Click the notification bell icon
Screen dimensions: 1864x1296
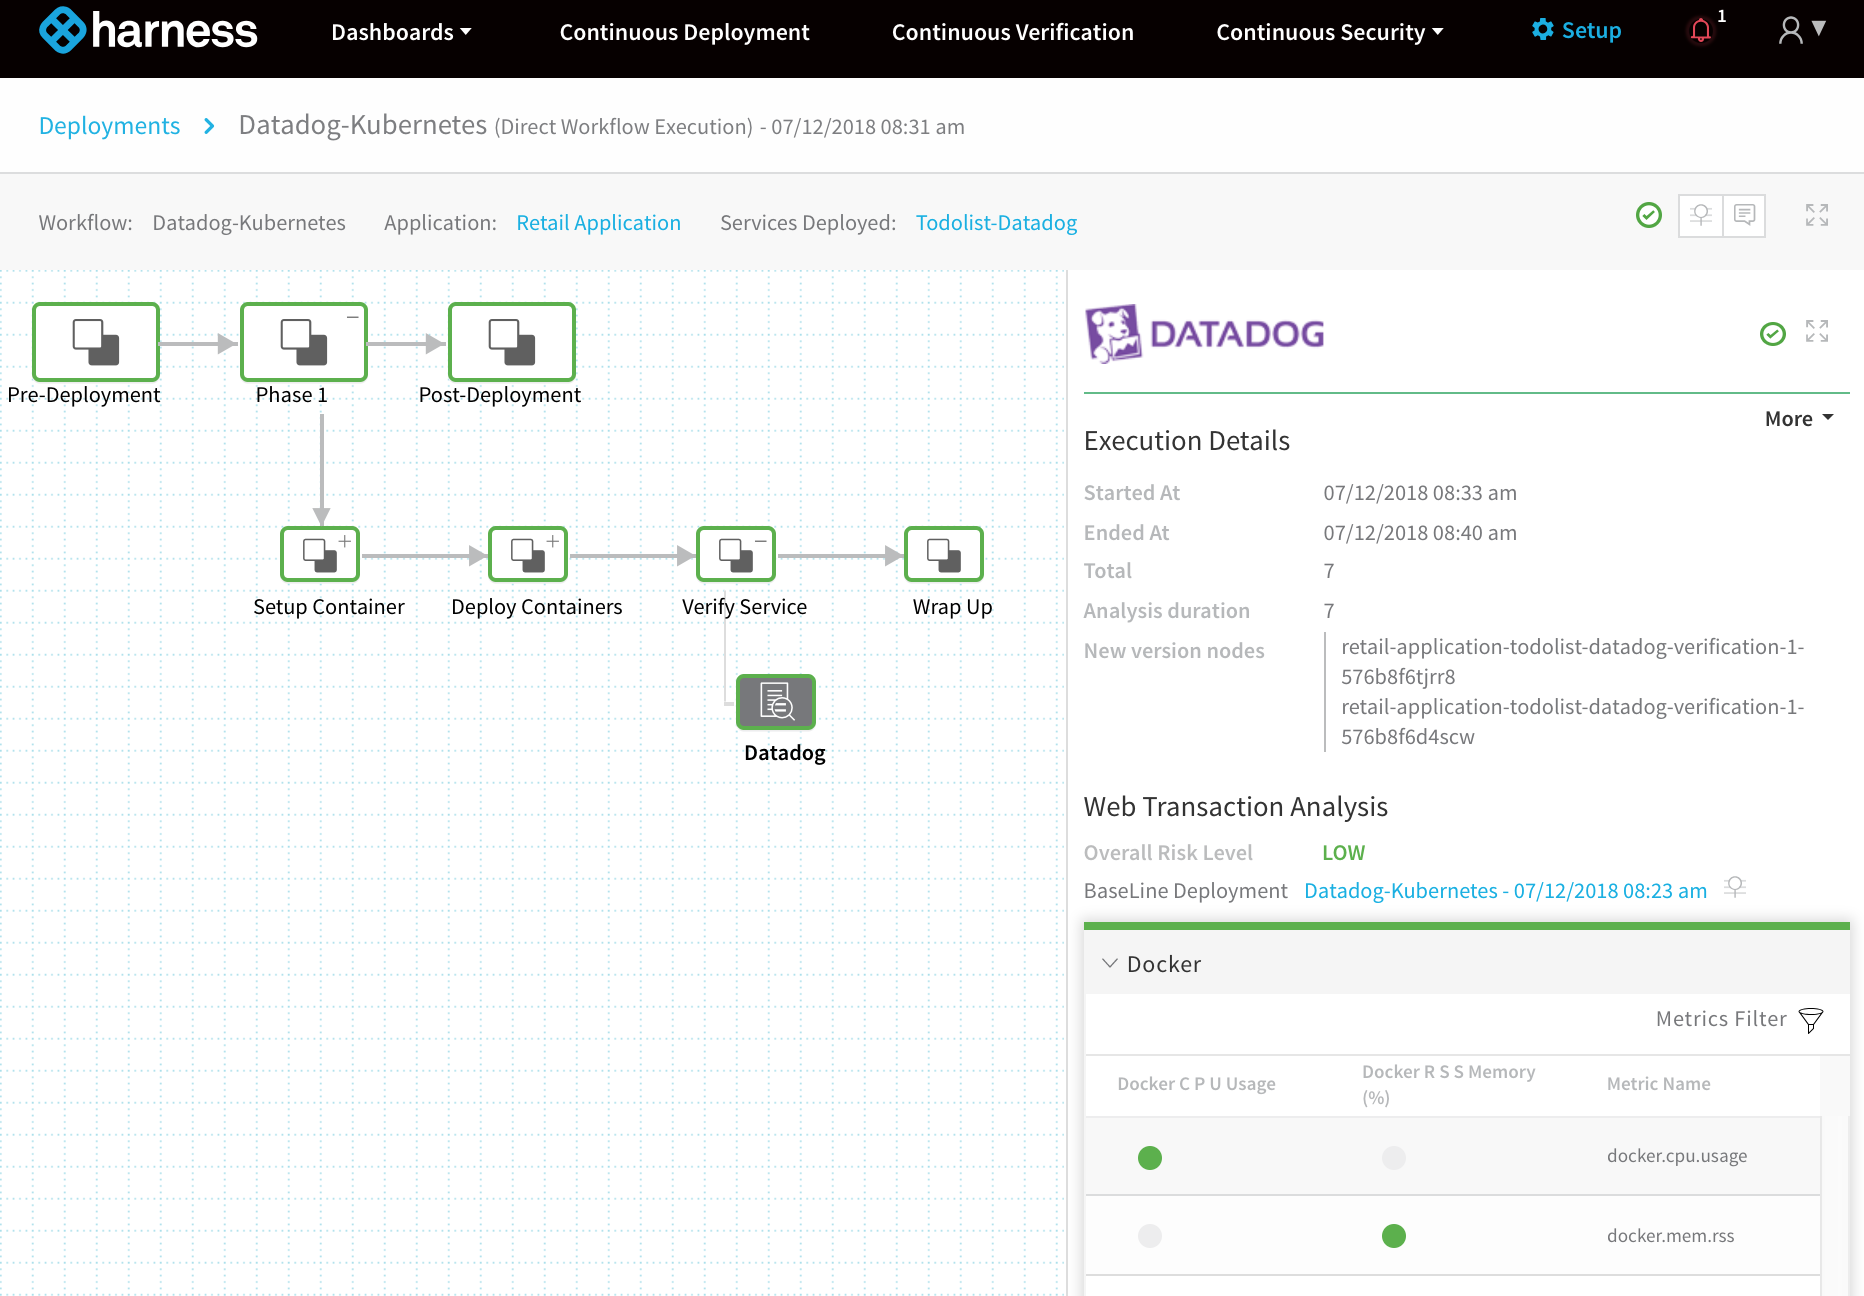pos(1700,31)
